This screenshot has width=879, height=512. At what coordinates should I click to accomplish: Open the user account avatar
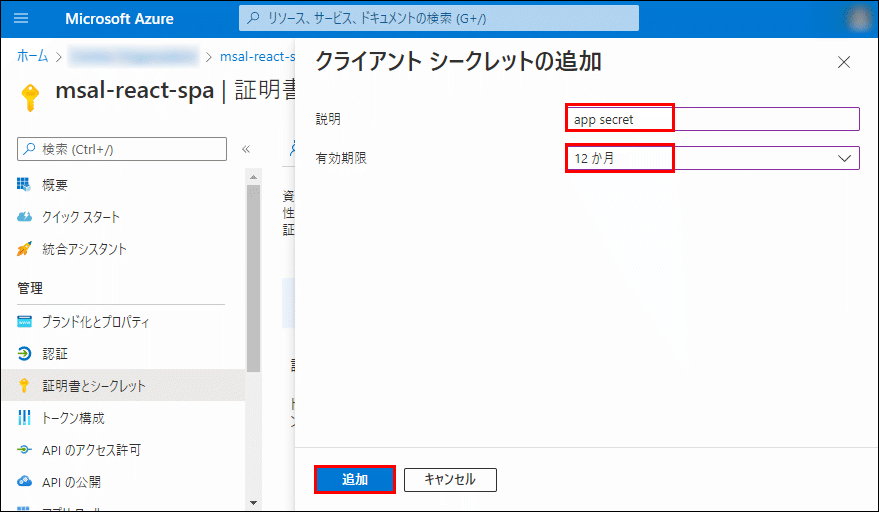click(859, 19)
